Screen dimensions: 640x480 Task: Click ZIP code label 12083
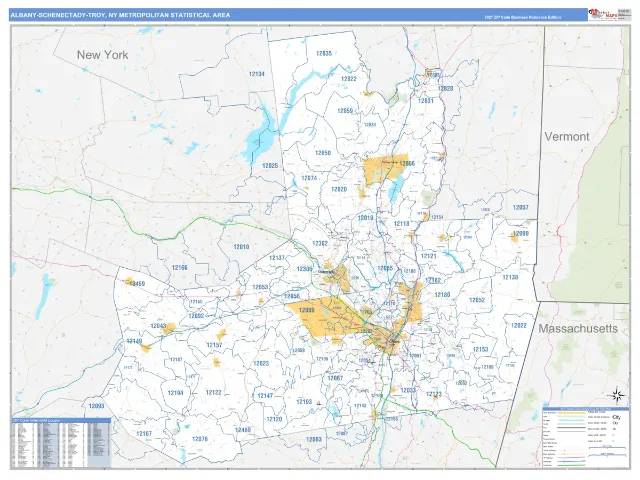coord(314,439)
